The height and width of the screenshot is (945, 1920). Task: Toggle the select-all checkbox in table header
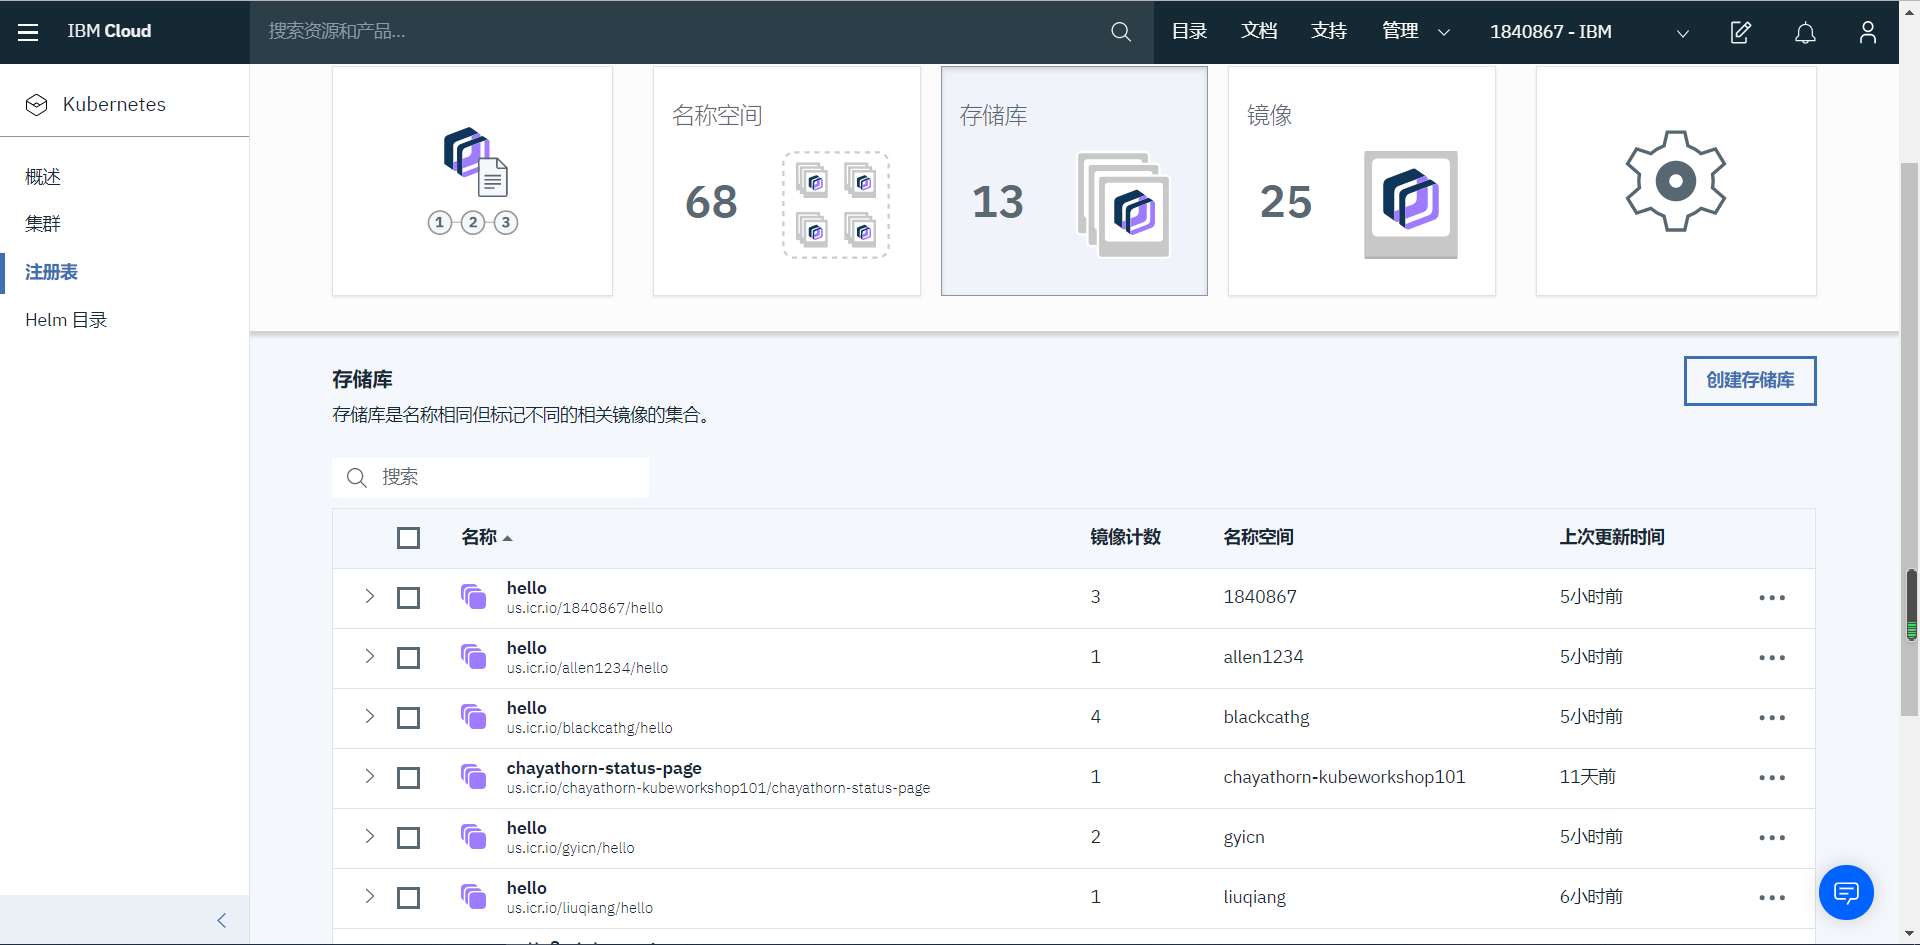(x=408, y=538)
